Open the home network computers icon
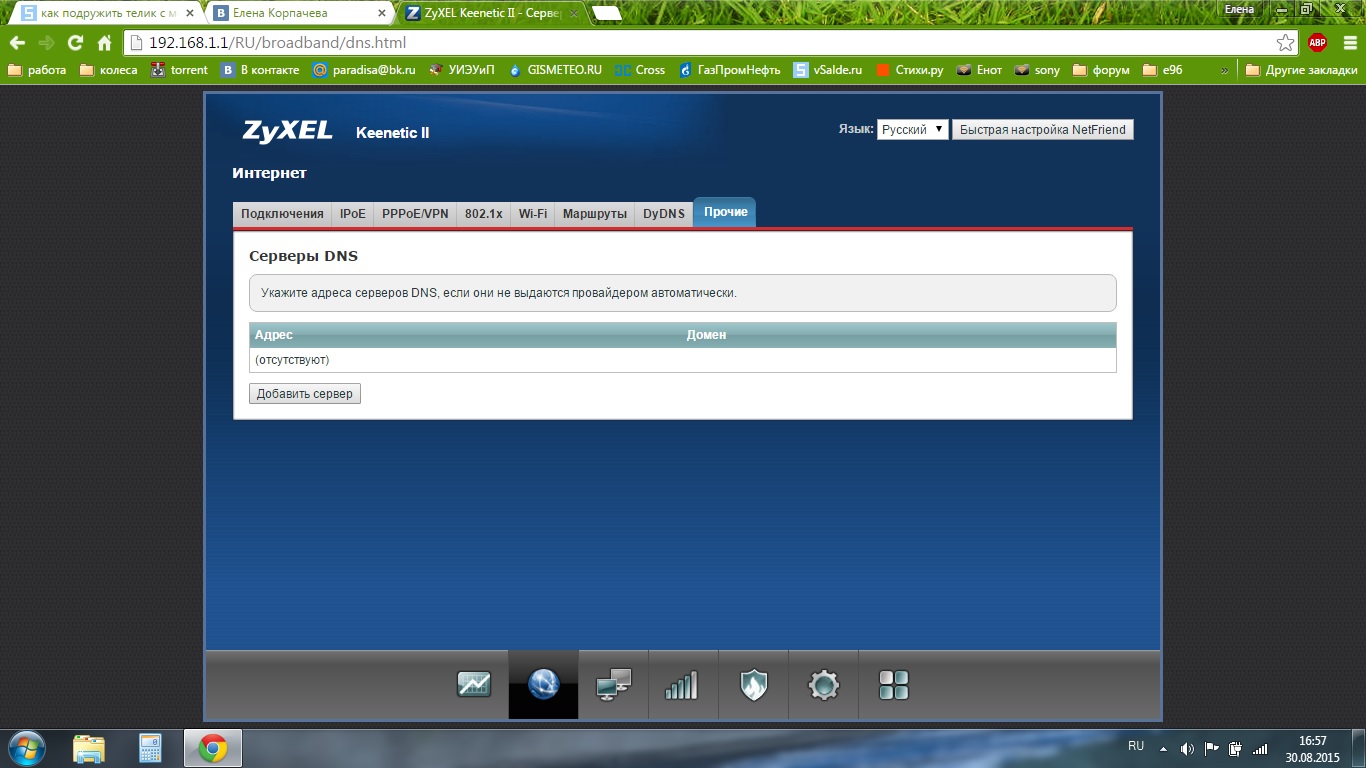Image resolution: width=1366 pixels, height=768 pixels. [613, 685]
